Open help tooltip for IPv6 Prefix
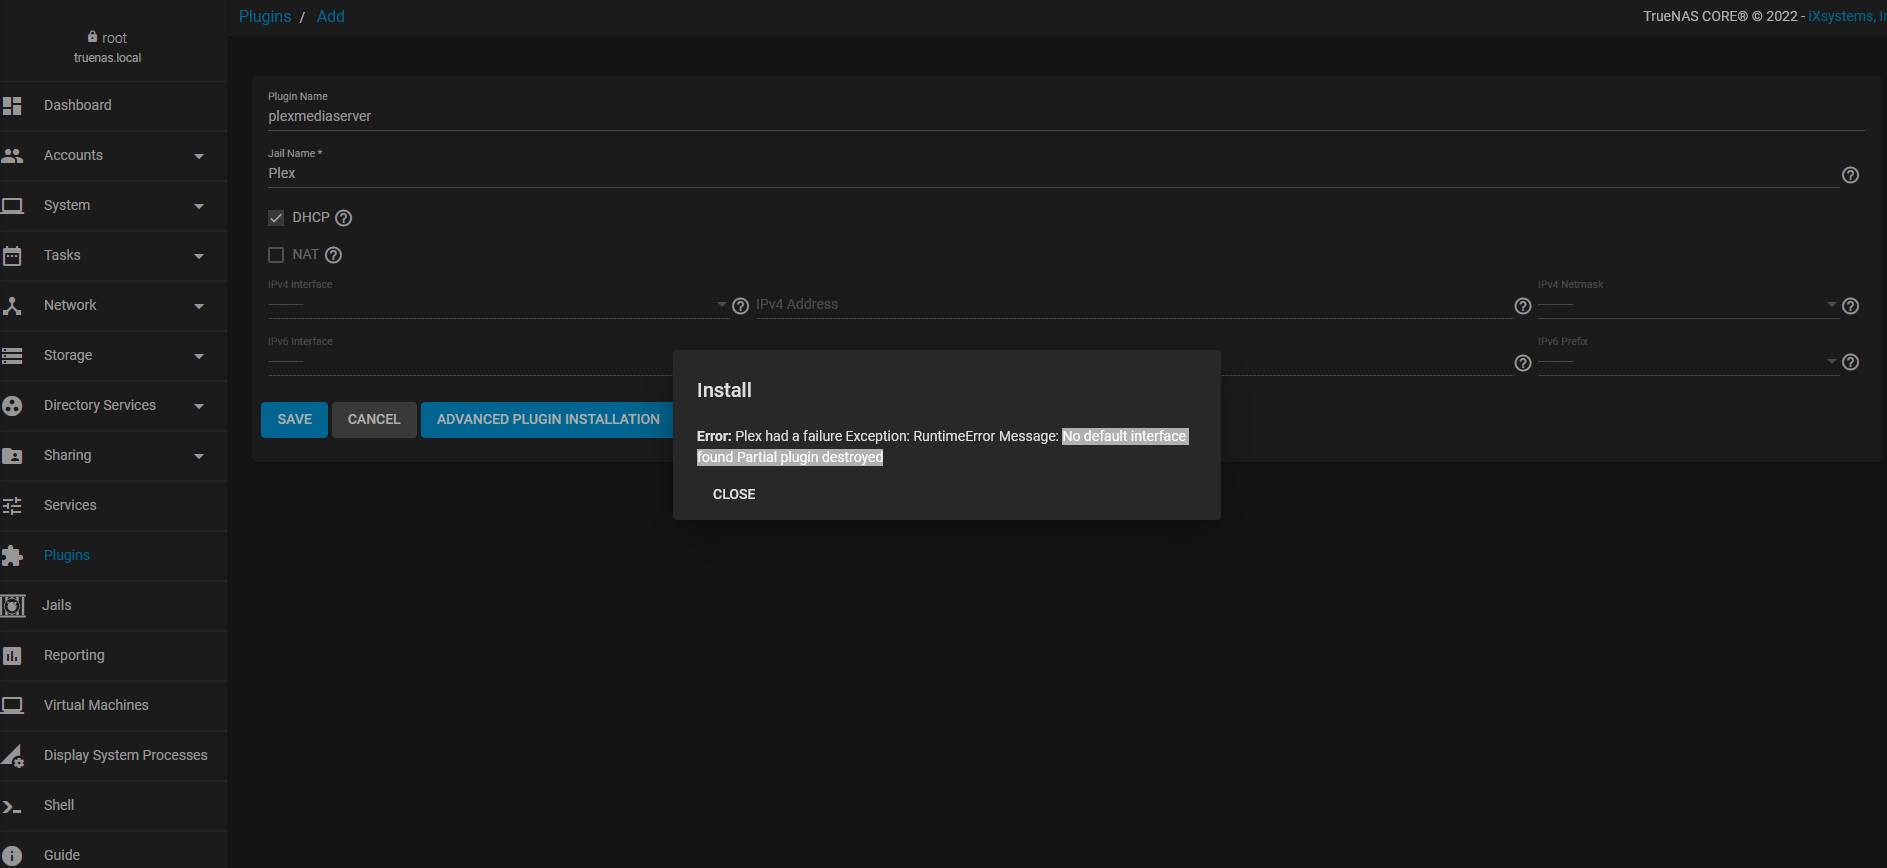Image resolution: width=1887 pixels, height=868 pixels. 1850,362
